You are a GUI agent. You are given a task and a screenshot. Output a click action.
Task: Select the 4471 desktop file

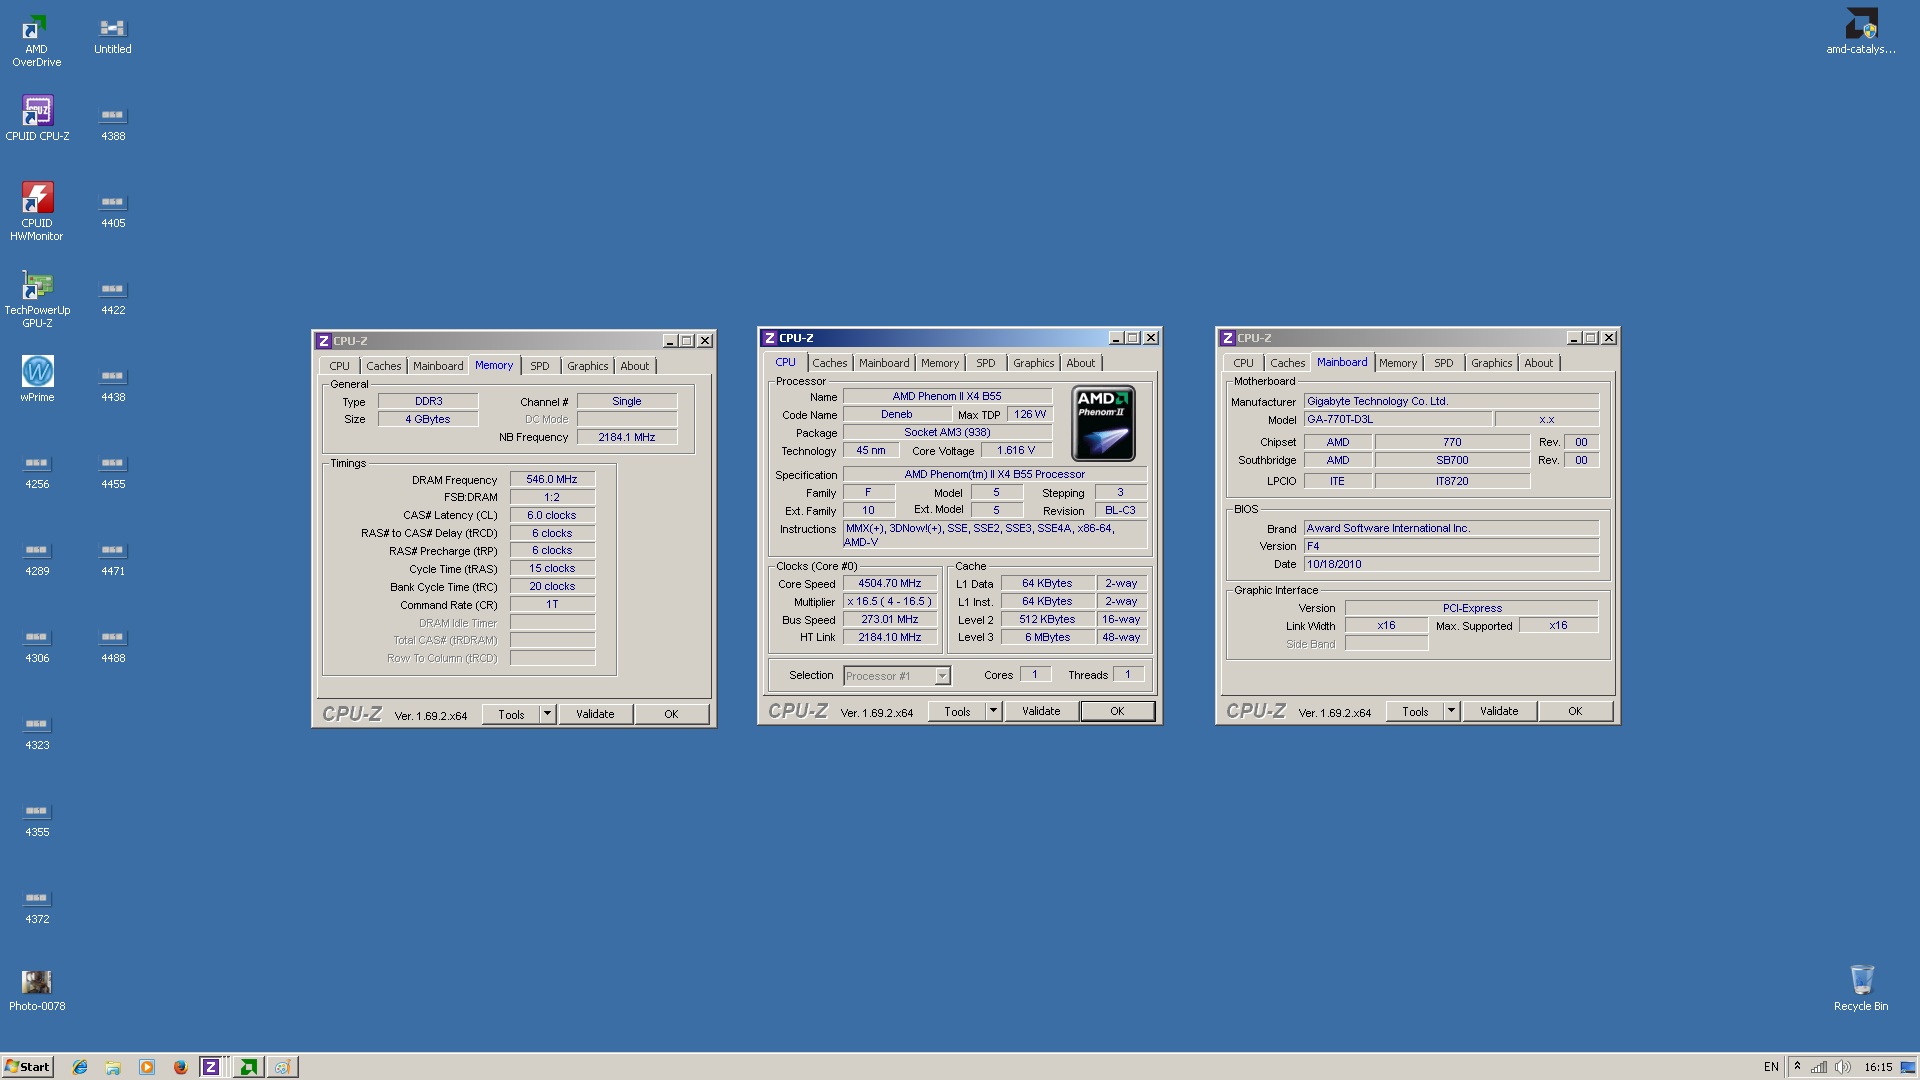click(113, 557)
